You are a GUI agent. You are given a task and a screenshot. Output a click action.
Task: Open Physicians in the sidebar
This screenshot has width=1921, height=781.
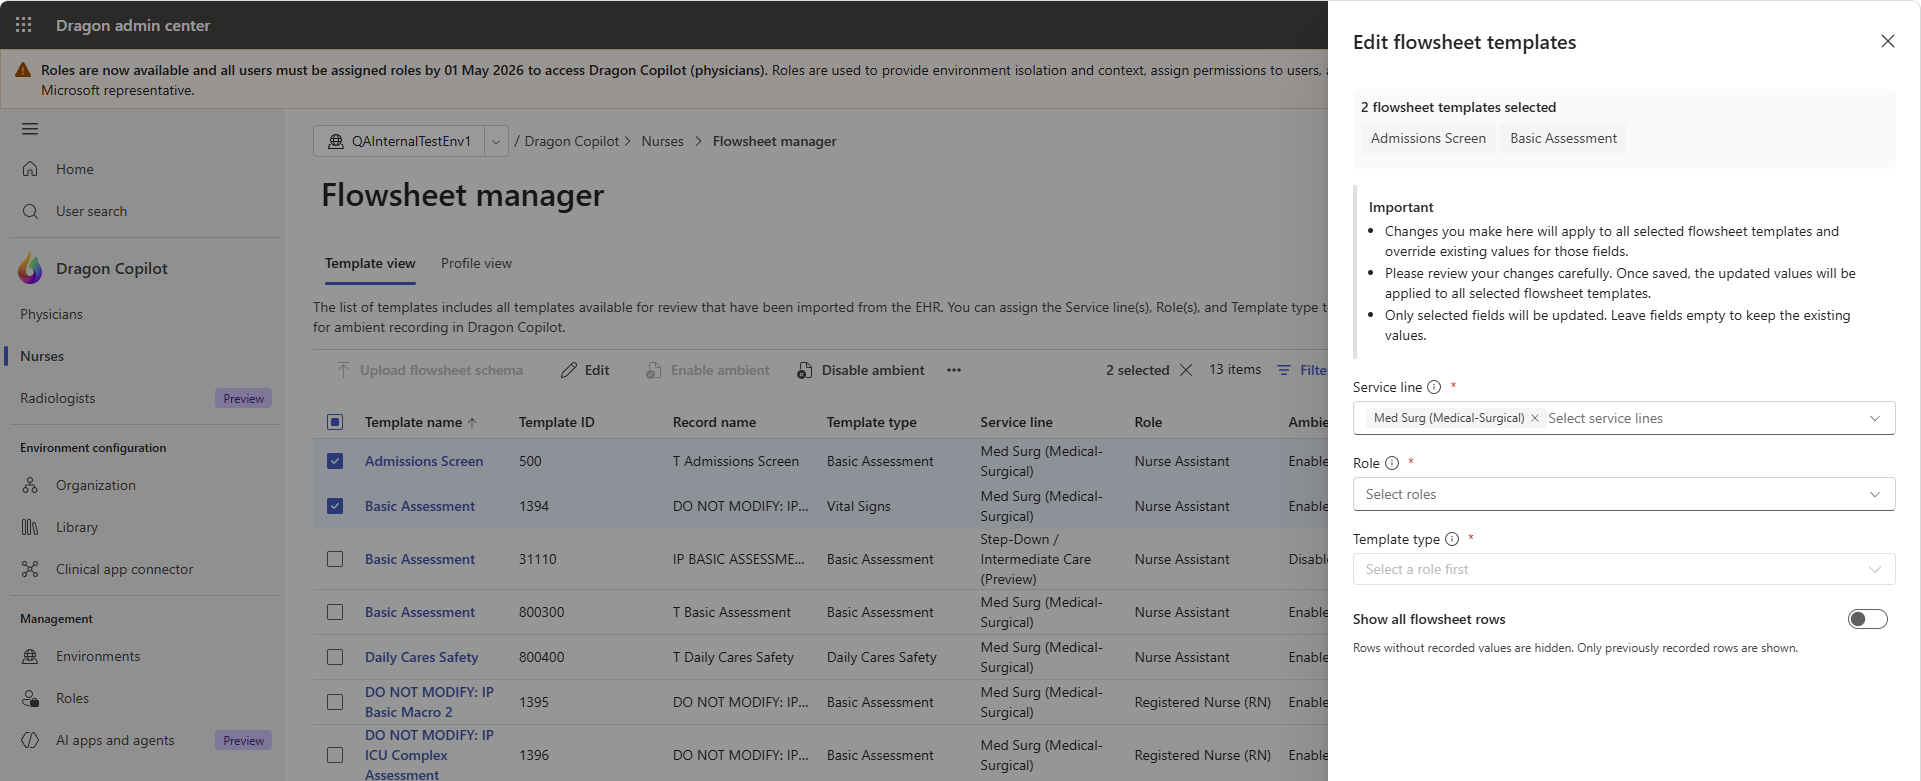[x=51, y=314]
